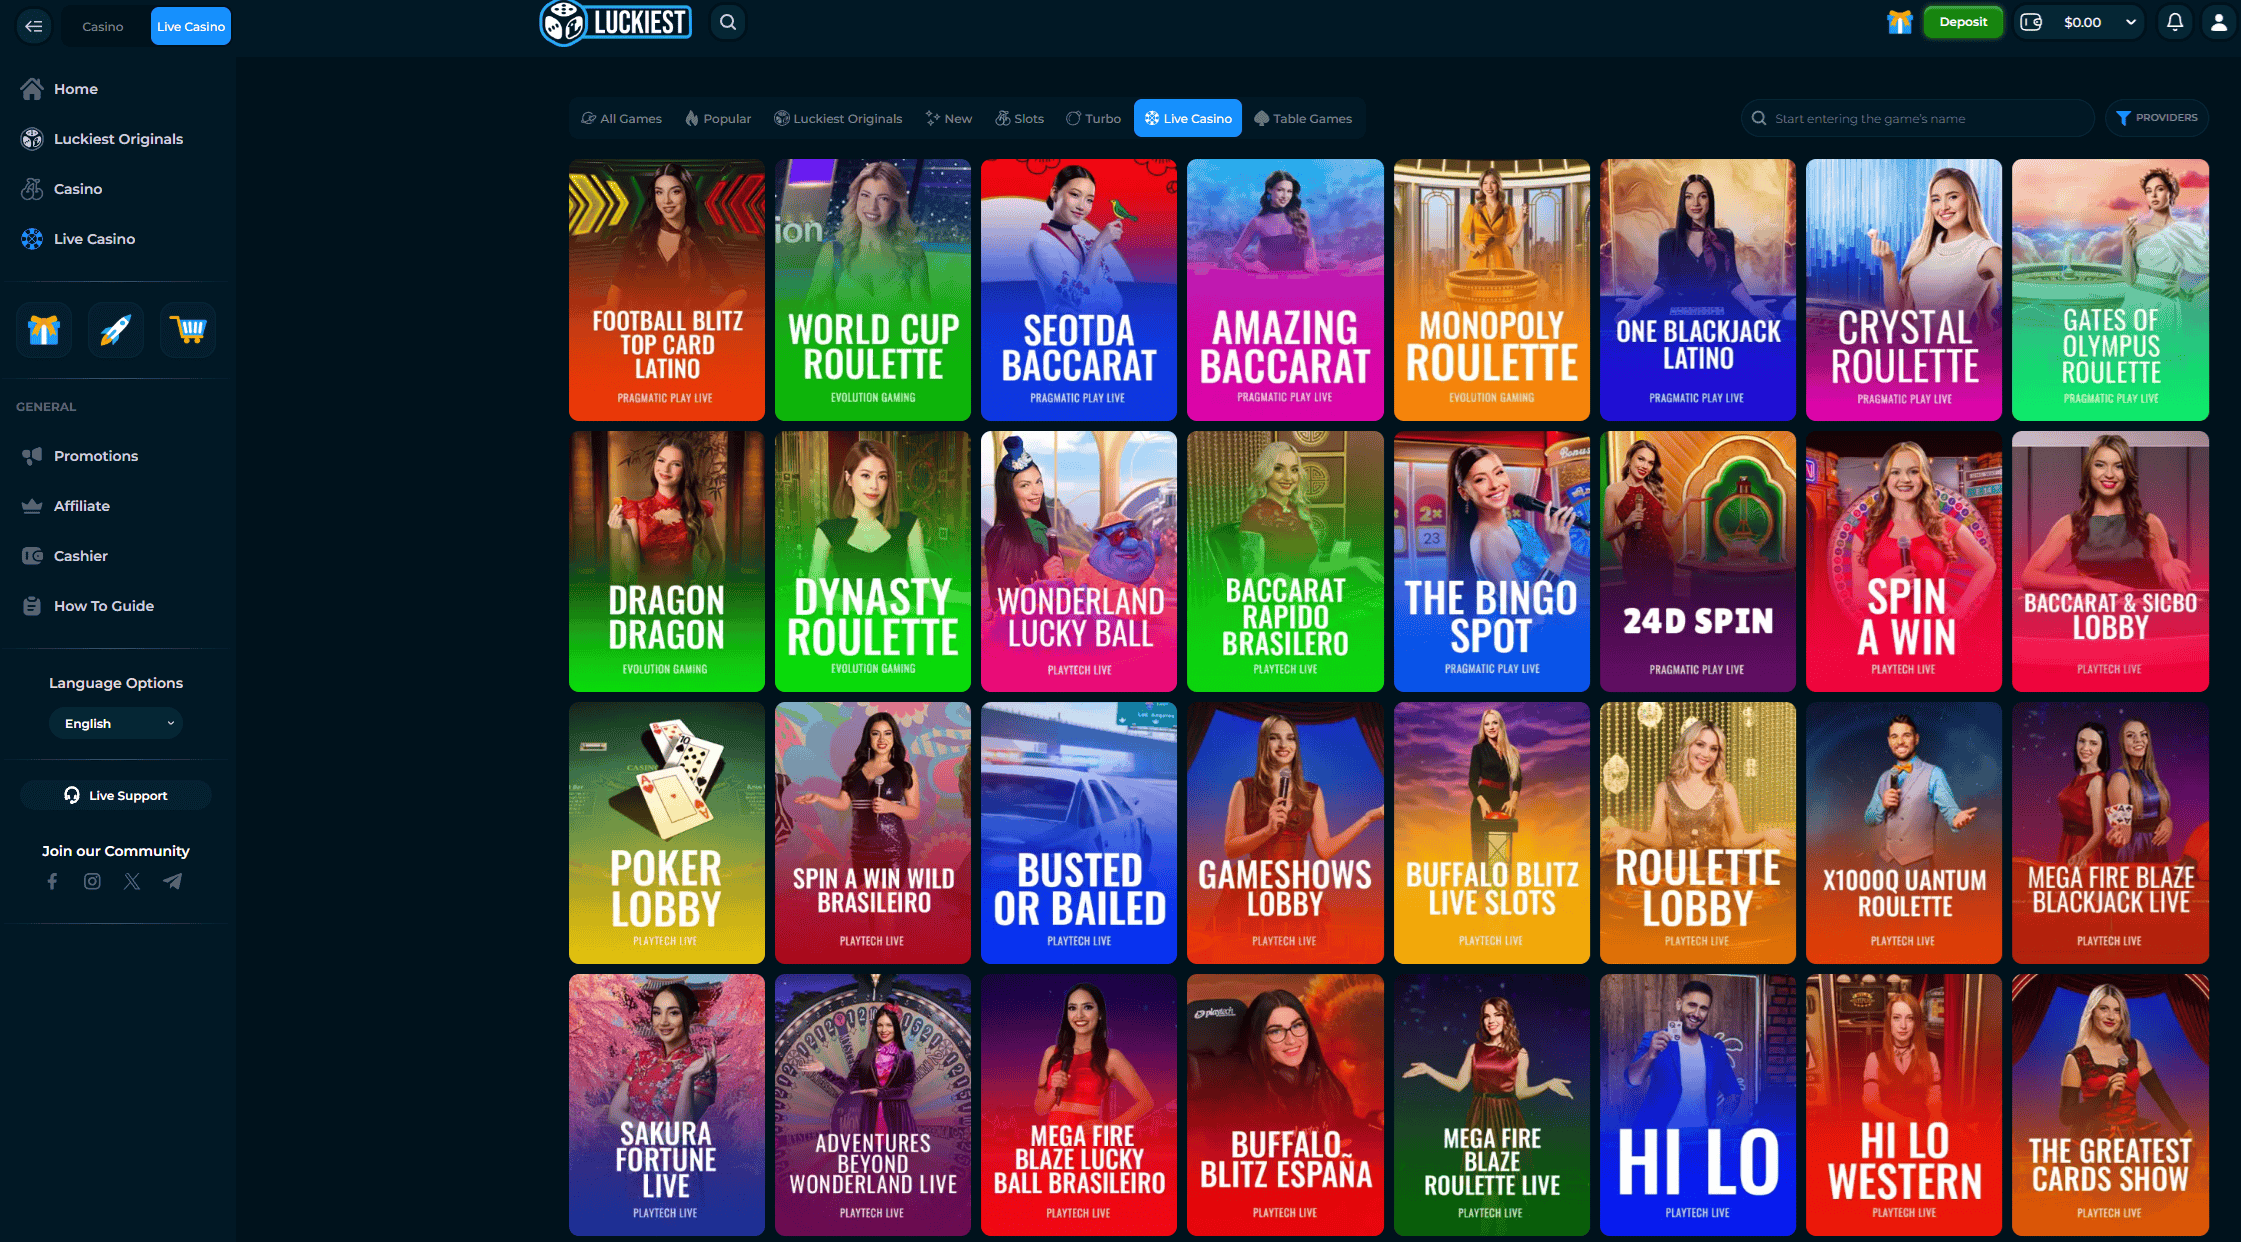2241x1242 pixels.
Task: Open Mega Fire Blaze Blackjack Live
Action: pos(2110,833)
